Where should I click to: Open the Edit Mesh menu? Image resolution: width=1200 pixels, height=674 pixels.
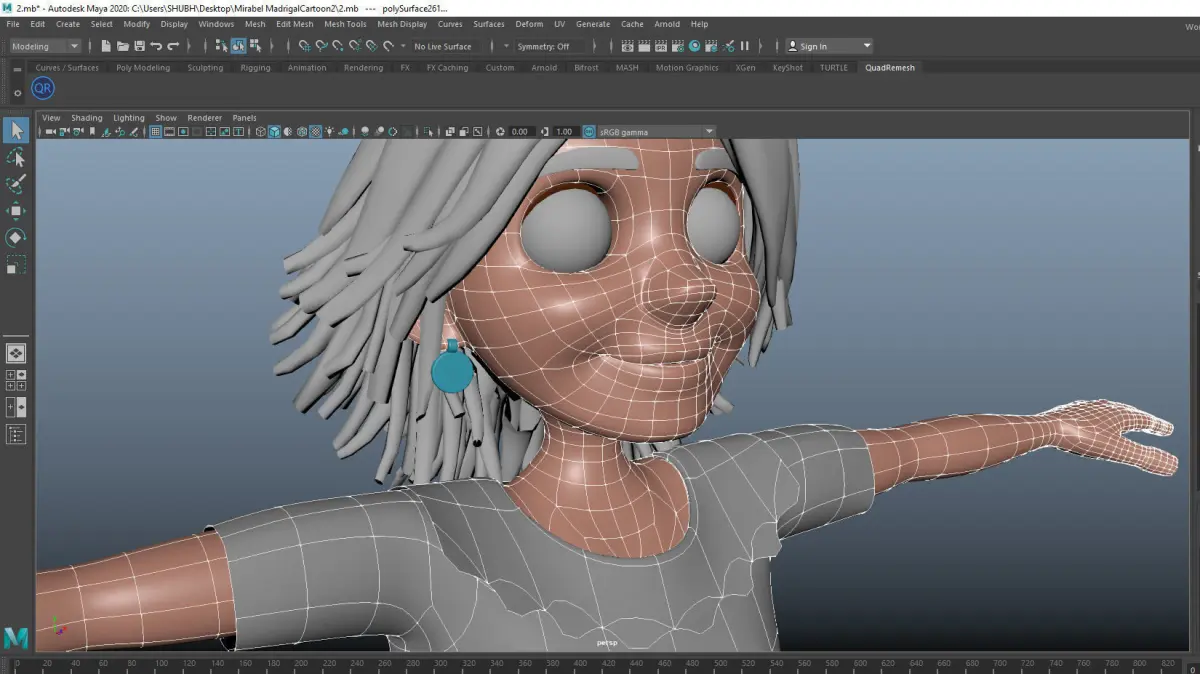tap(294, 24)
